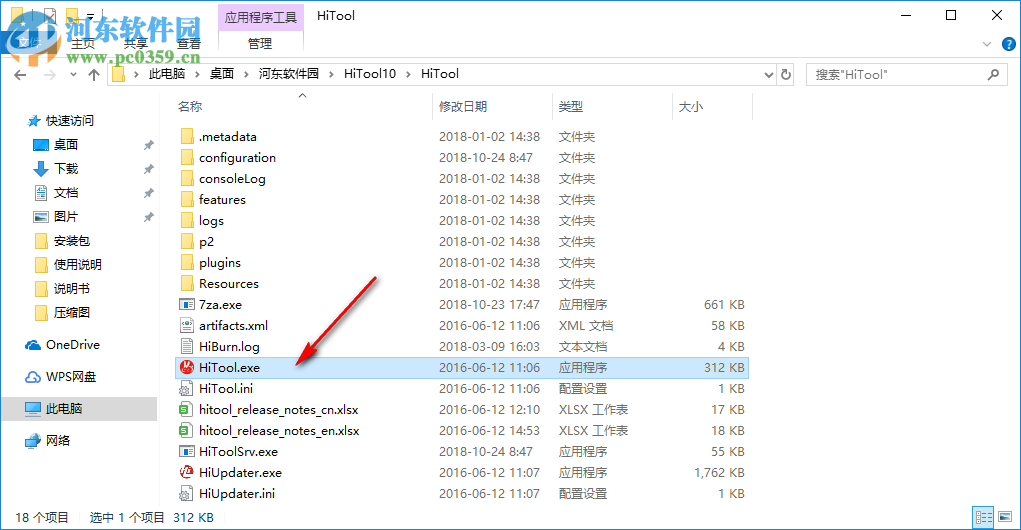This screenshot has height=530, width=1021.
Task: Expand the 桌面 breadcrumb chevron
Action: [246, 74]
